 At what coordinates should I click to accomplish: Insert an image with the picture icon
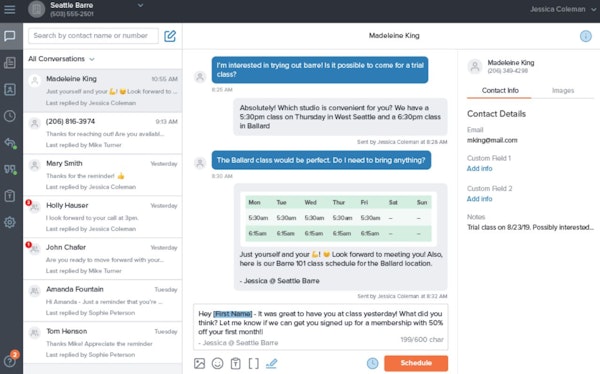coord(199,363)
